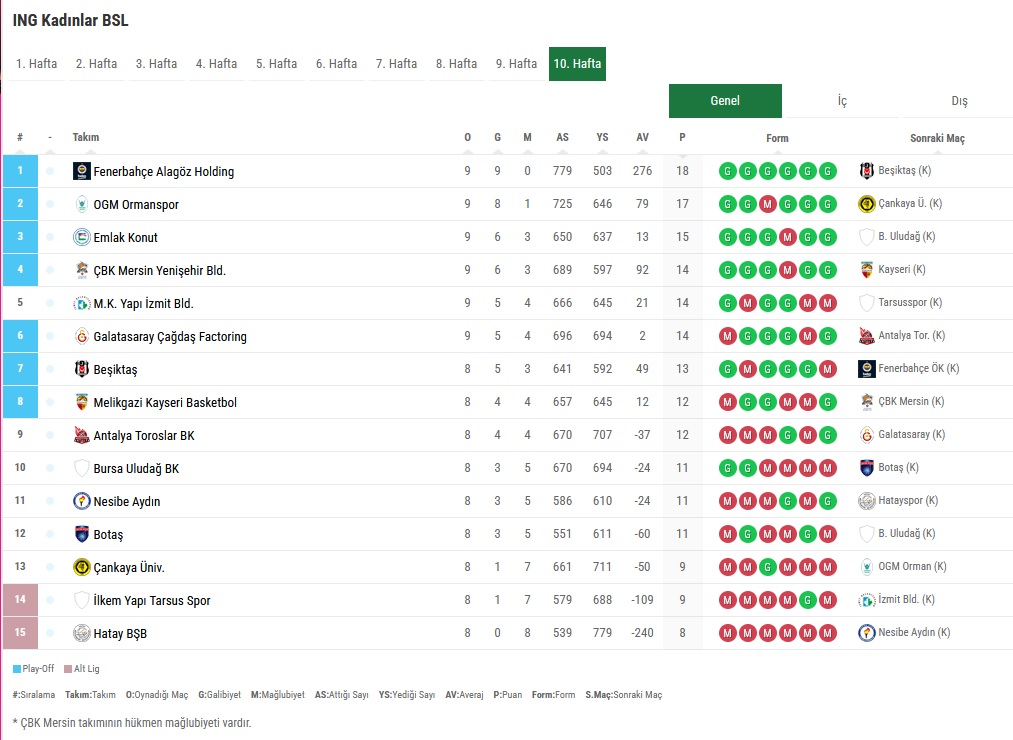Viewport: 1013px width, 740px height.
Task: Open the İlkem Yapı Tarsus Spor link
Action: tap(152, 600)
